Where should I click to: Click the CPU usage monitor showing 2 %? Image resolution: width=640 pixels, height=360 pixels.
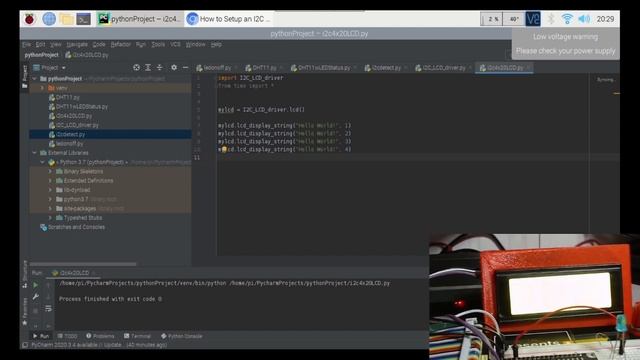point(491,19)
